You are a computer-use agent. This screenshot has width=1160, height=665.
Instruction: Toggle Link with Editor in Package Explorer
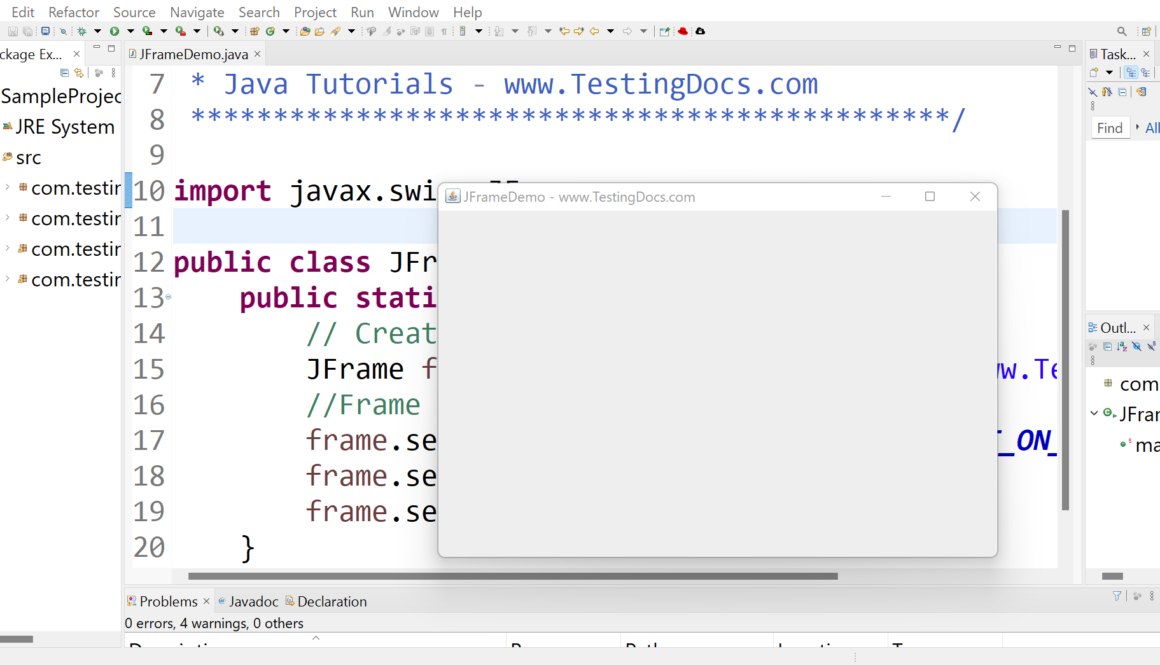click(x=79, y=73)
